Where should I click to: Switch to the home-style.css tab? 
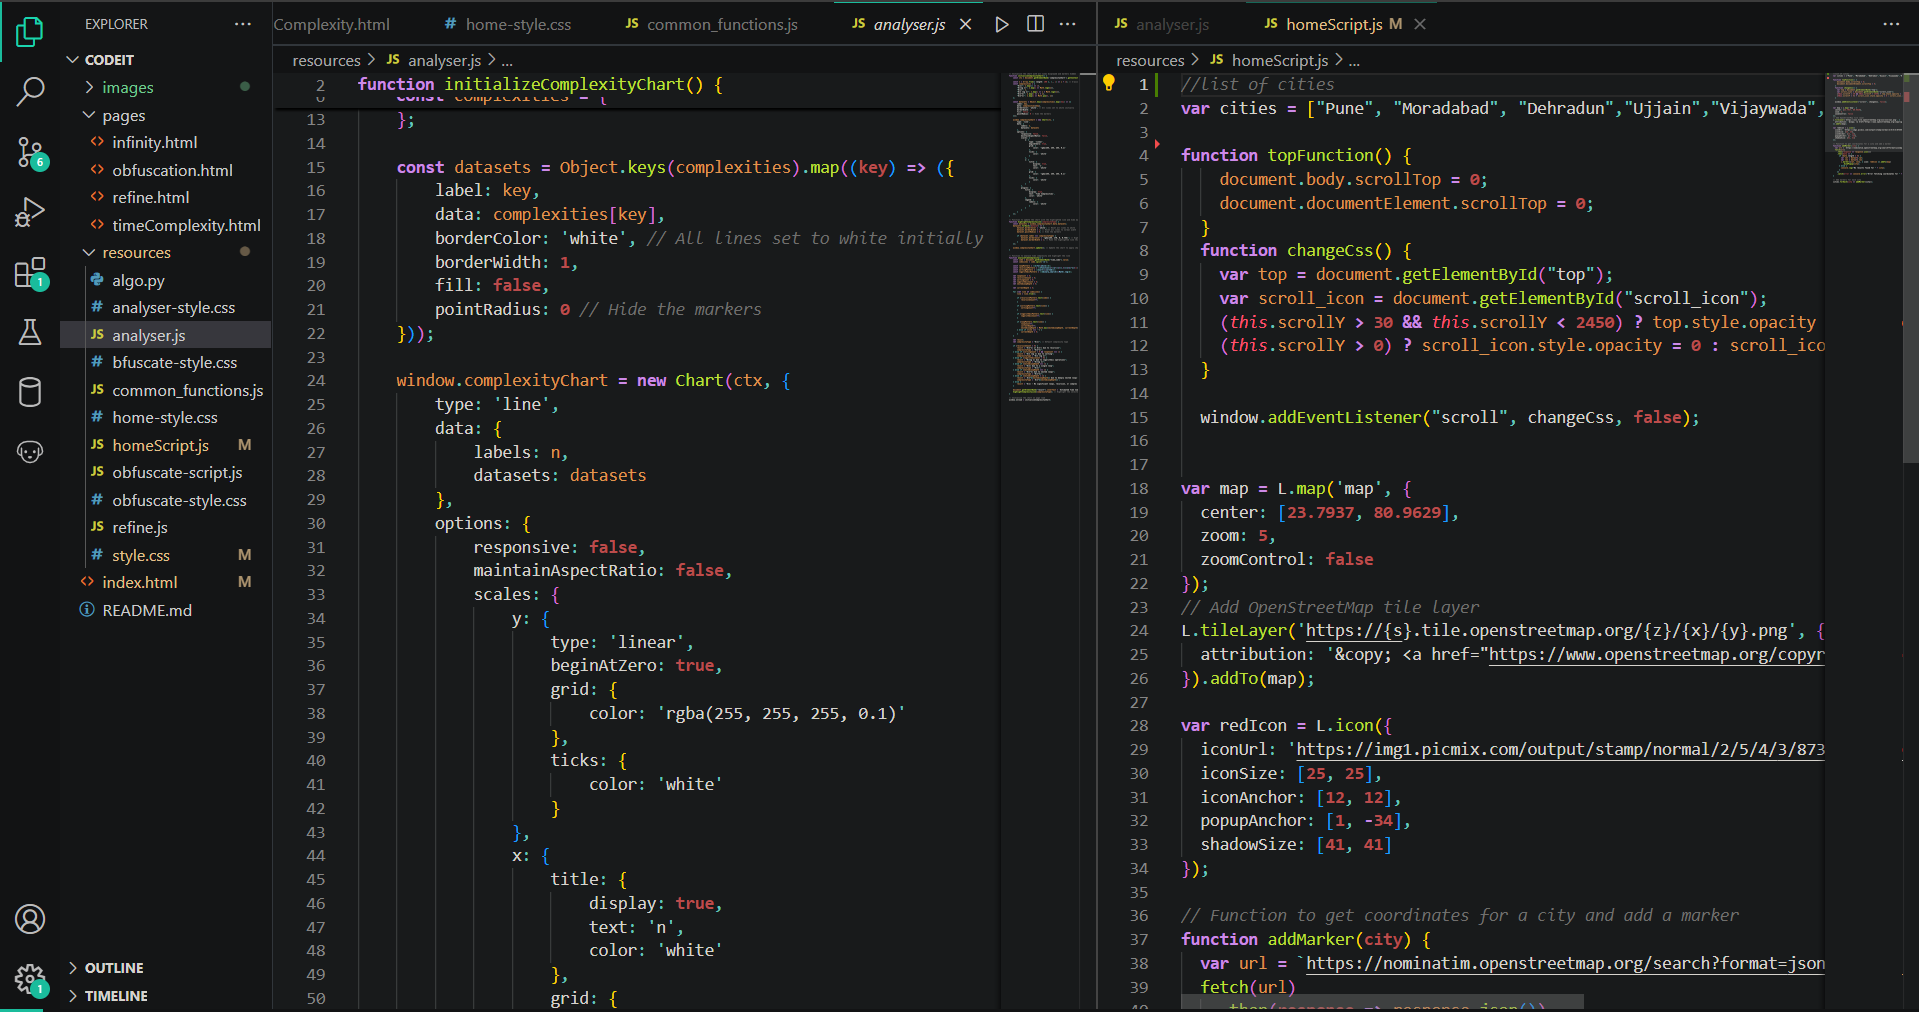[517, 24]
